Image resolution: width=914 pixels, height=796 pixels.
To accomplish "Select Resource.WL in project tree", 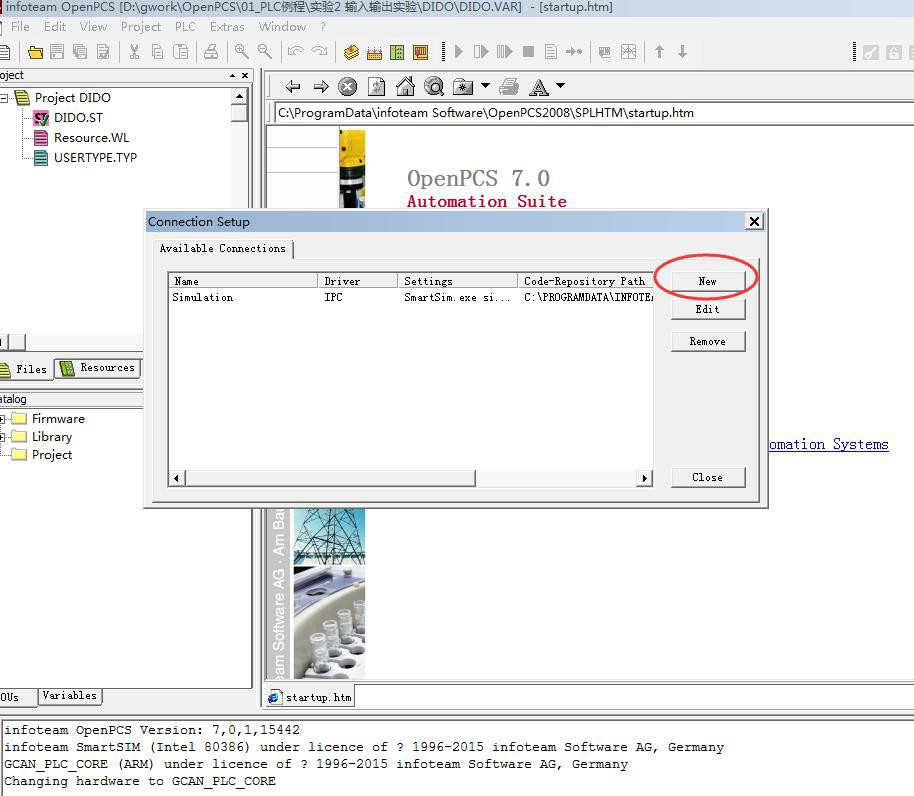I will [x=91, y=138].
